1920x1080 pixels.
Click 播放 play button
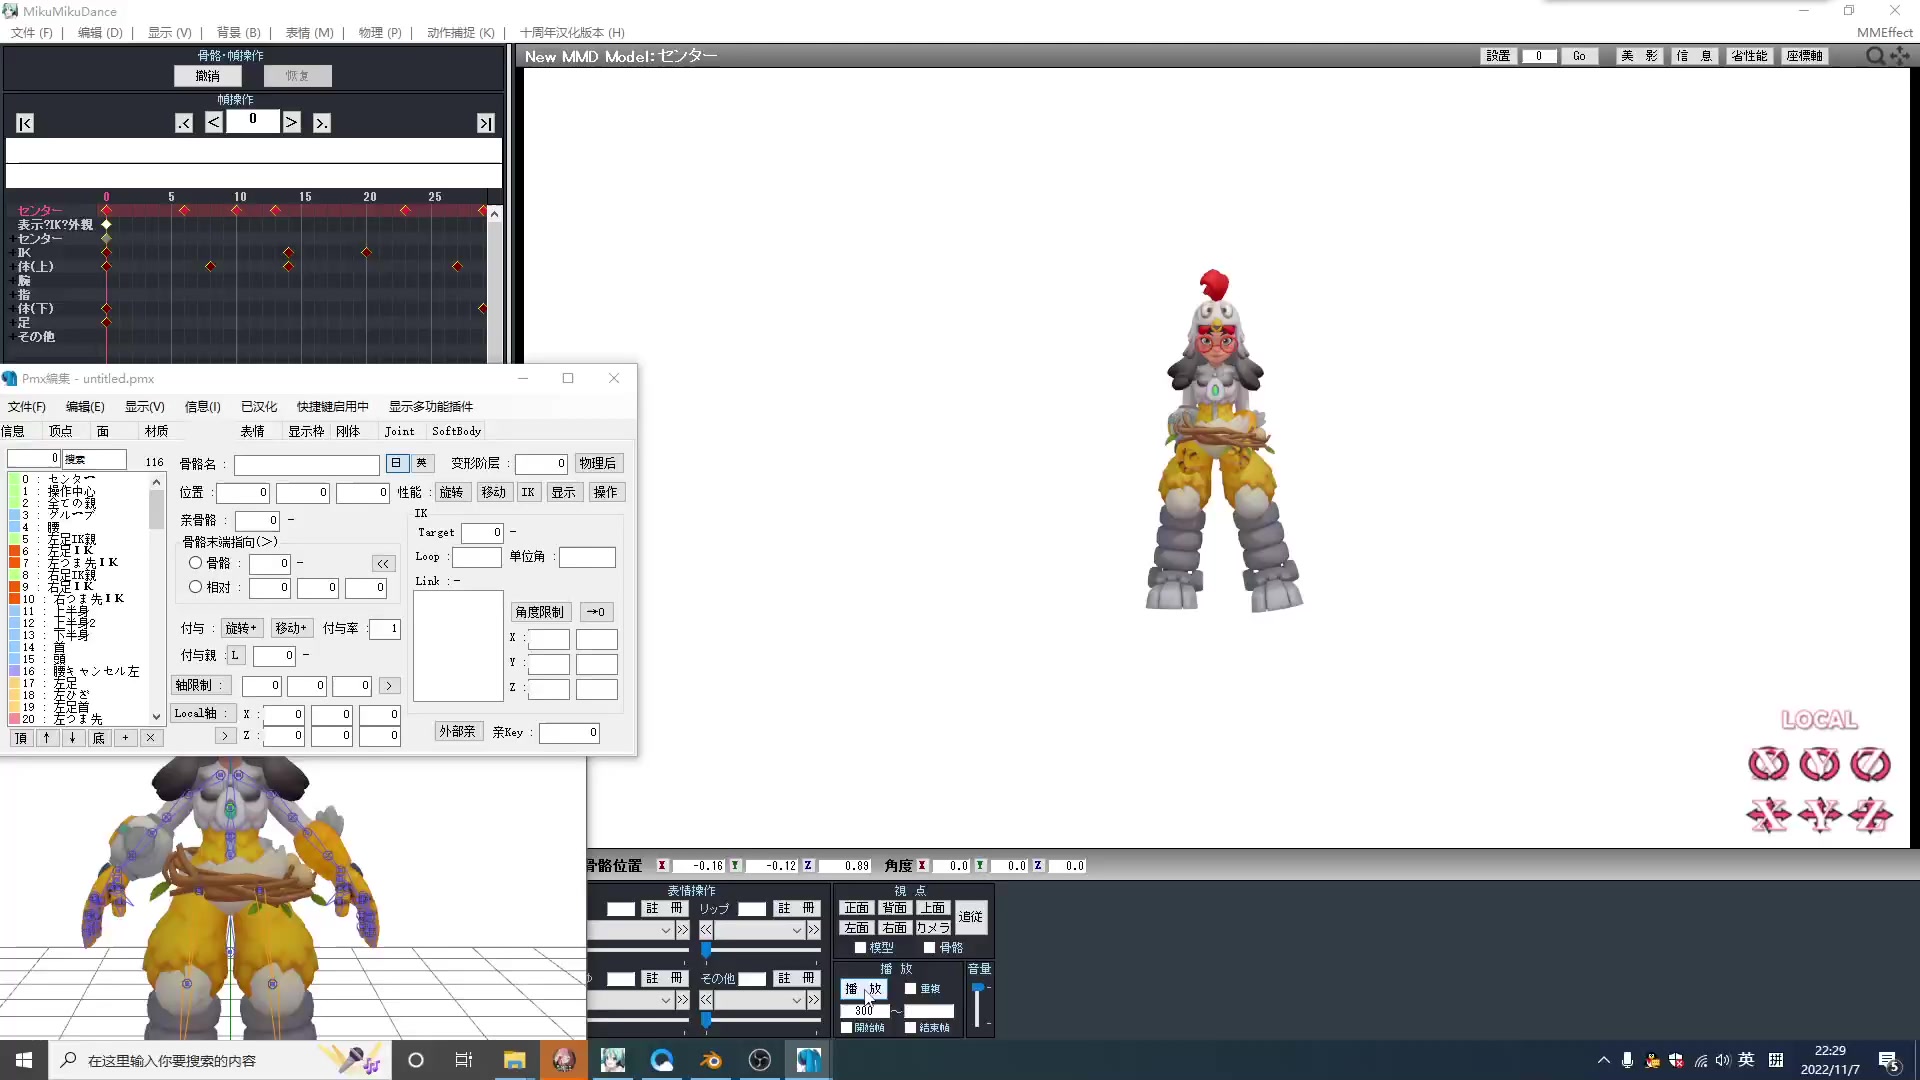(x=863, y=988)
